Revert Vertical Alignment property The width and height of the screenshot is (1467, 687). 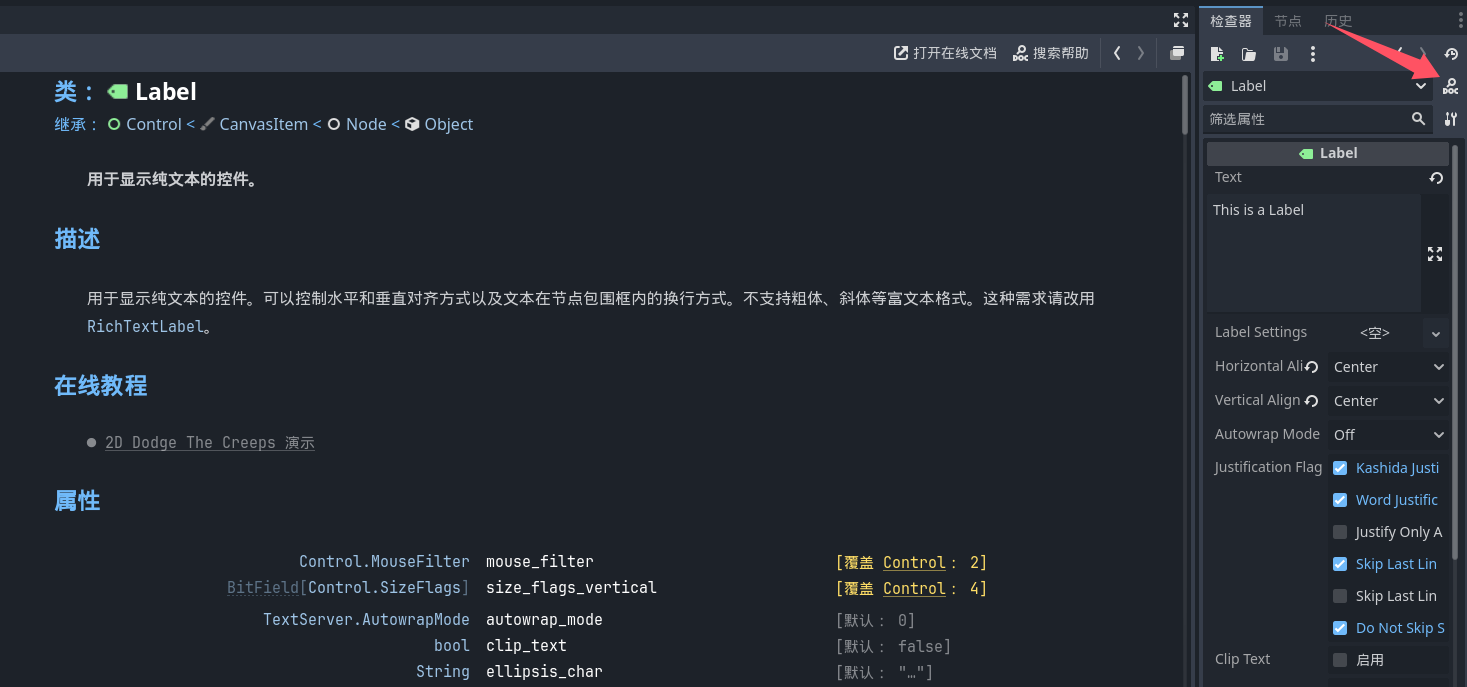coord(1311,401)
